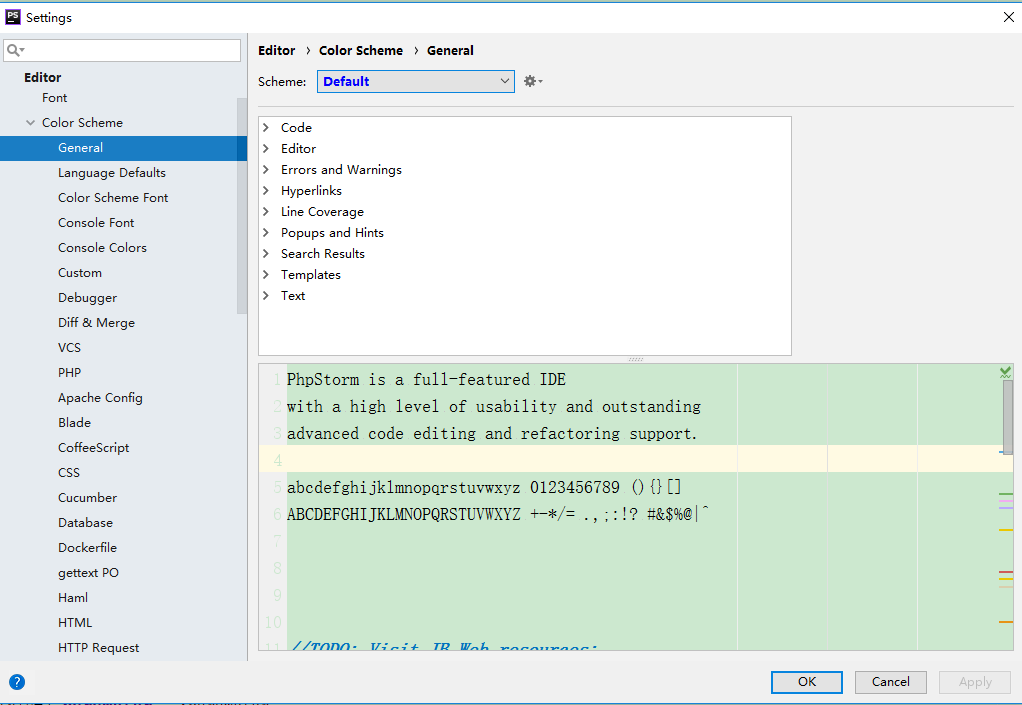Expand the Templates category
The image size is (1022, 705).
point(266,274)
